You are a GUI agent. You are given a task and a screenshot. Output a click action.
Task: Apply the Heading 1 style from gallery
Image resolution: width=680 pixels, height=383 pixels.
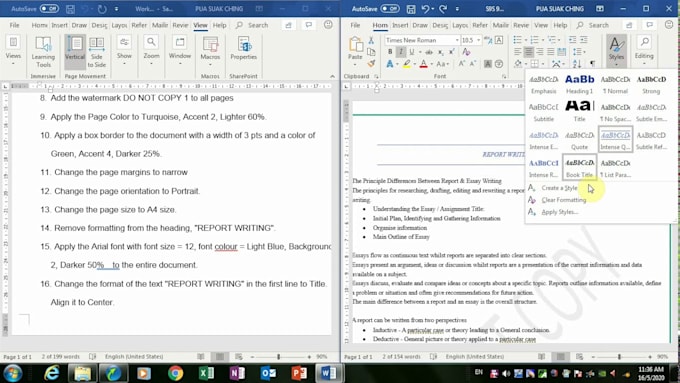[579, 84]
